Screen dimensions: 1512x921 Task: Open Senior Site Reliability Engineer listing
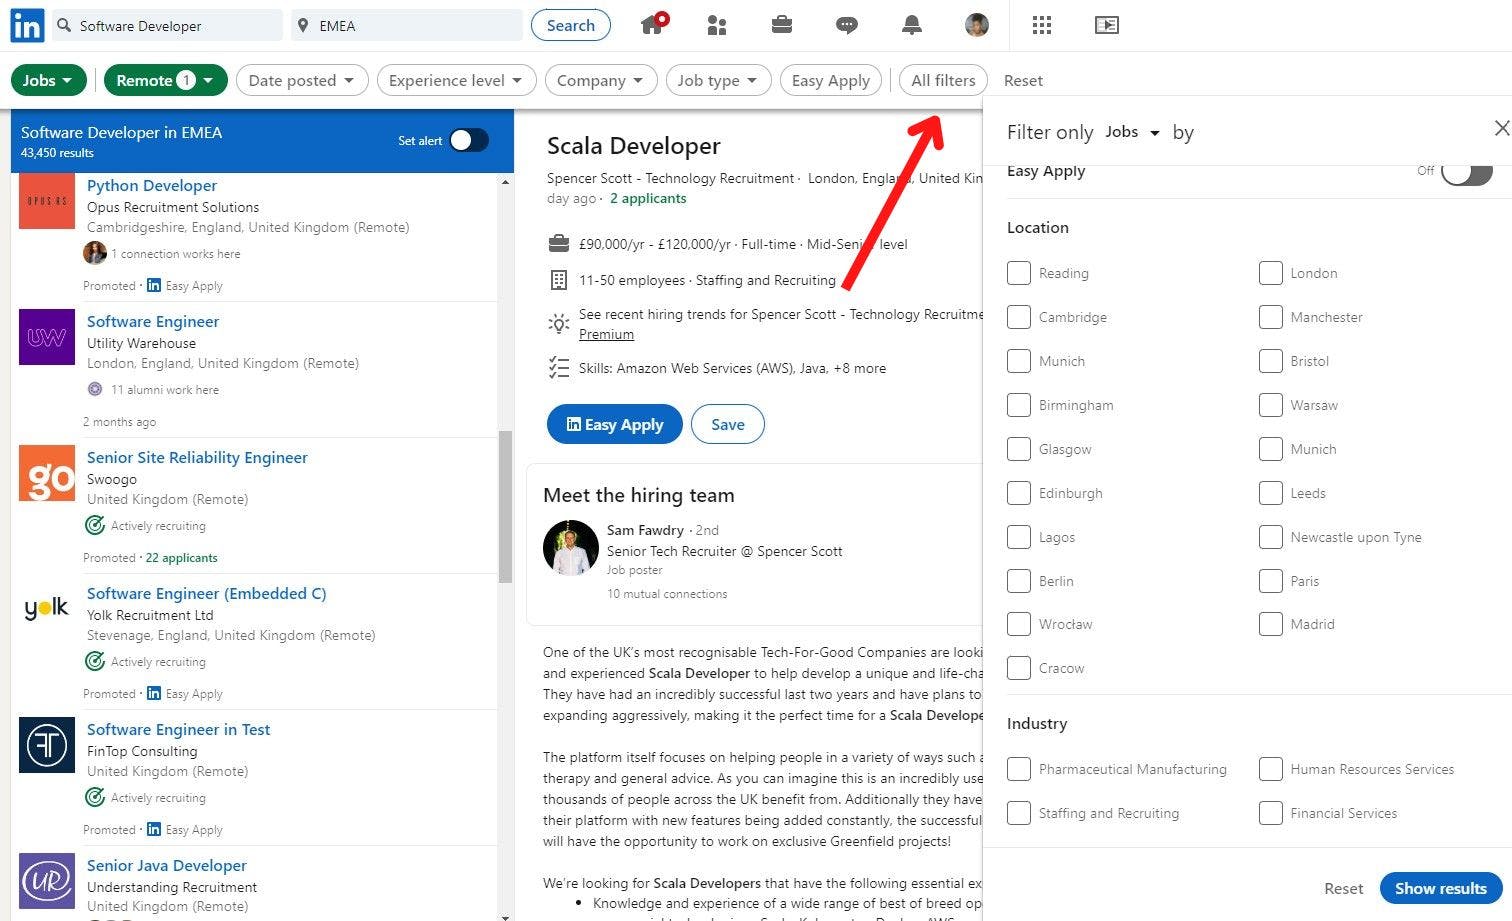click(x=197, y=457)
